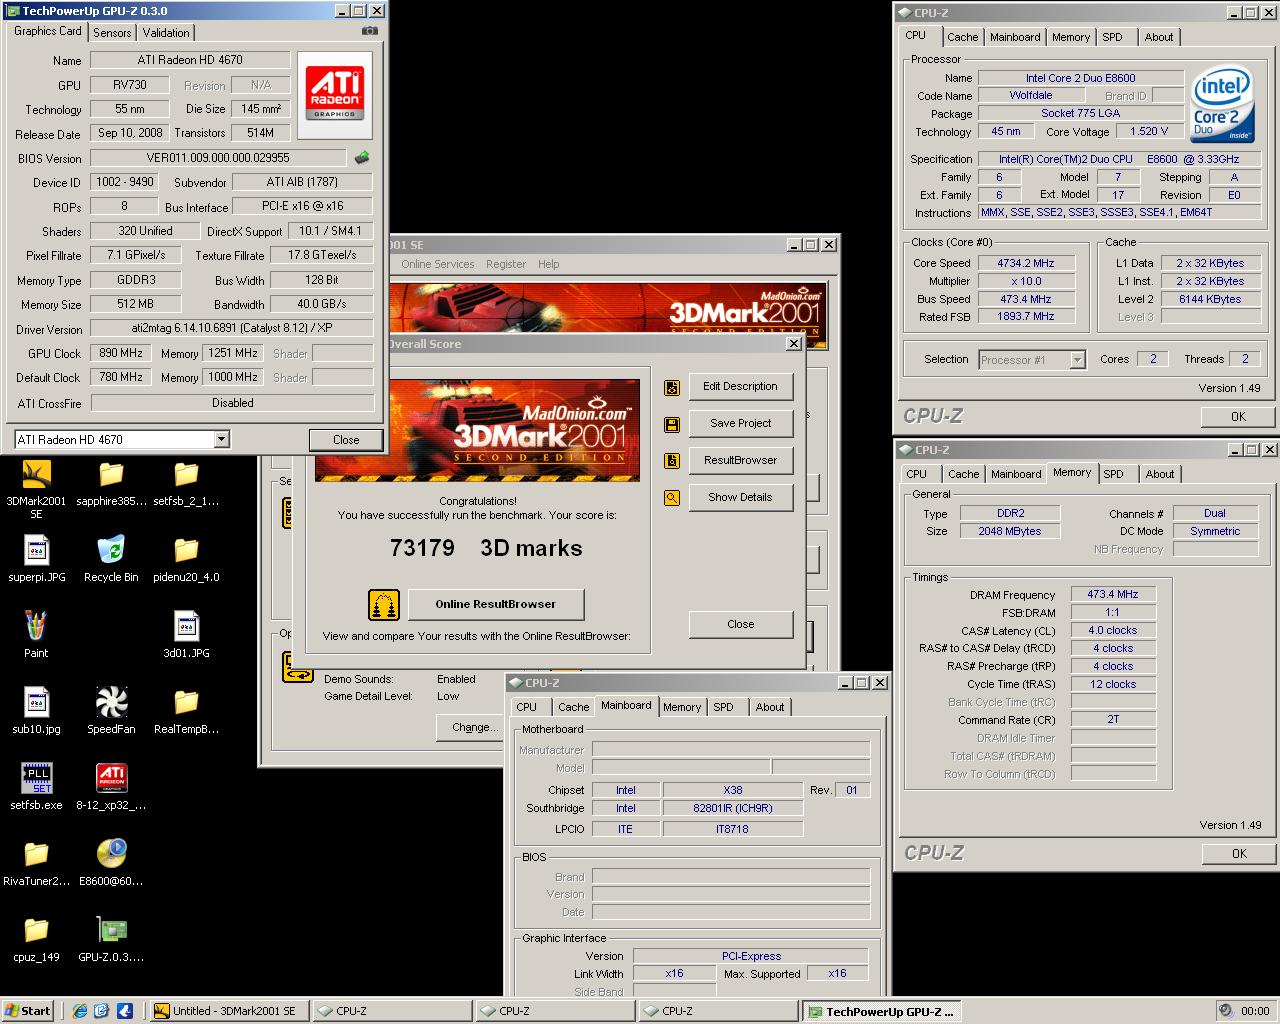Click the taskbar clock showing 00:00

(1255, 1011)
